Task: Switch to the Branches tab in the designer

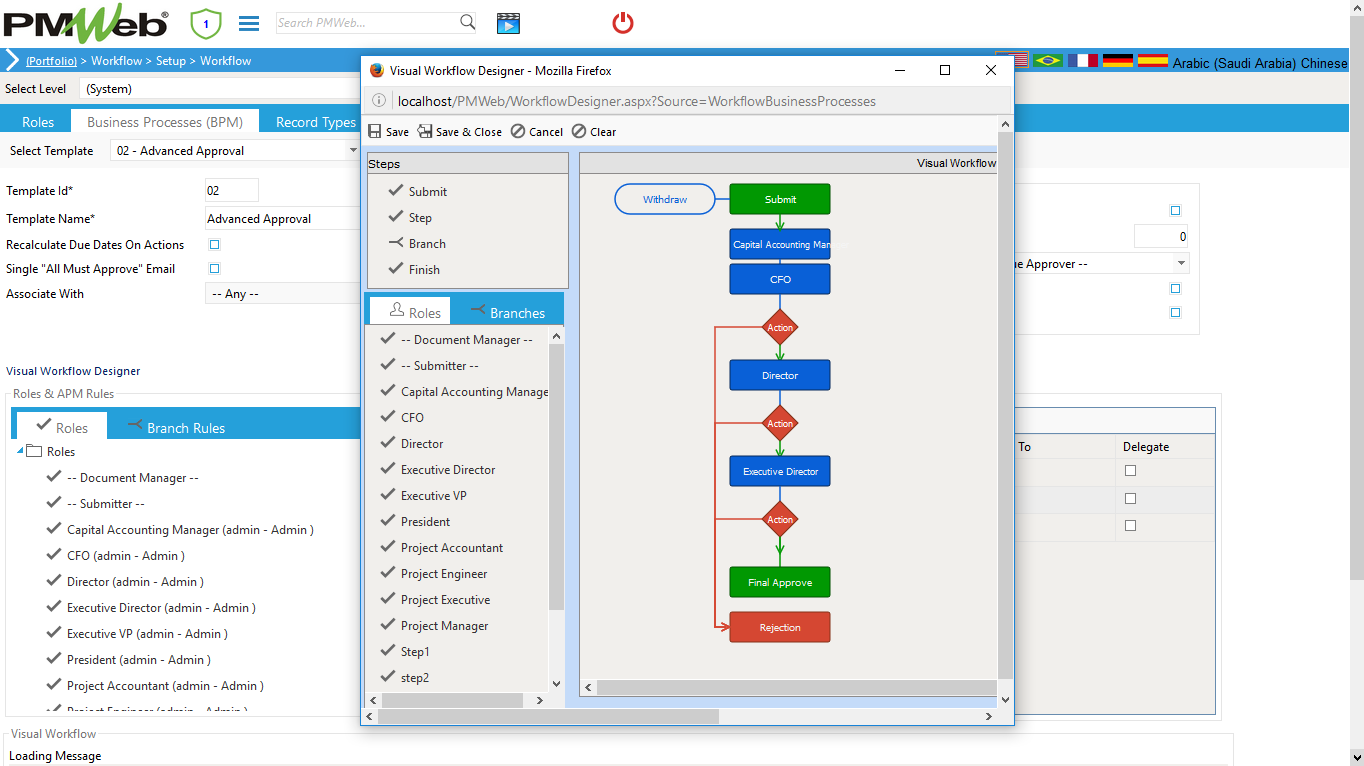Action: click(510, 311)
